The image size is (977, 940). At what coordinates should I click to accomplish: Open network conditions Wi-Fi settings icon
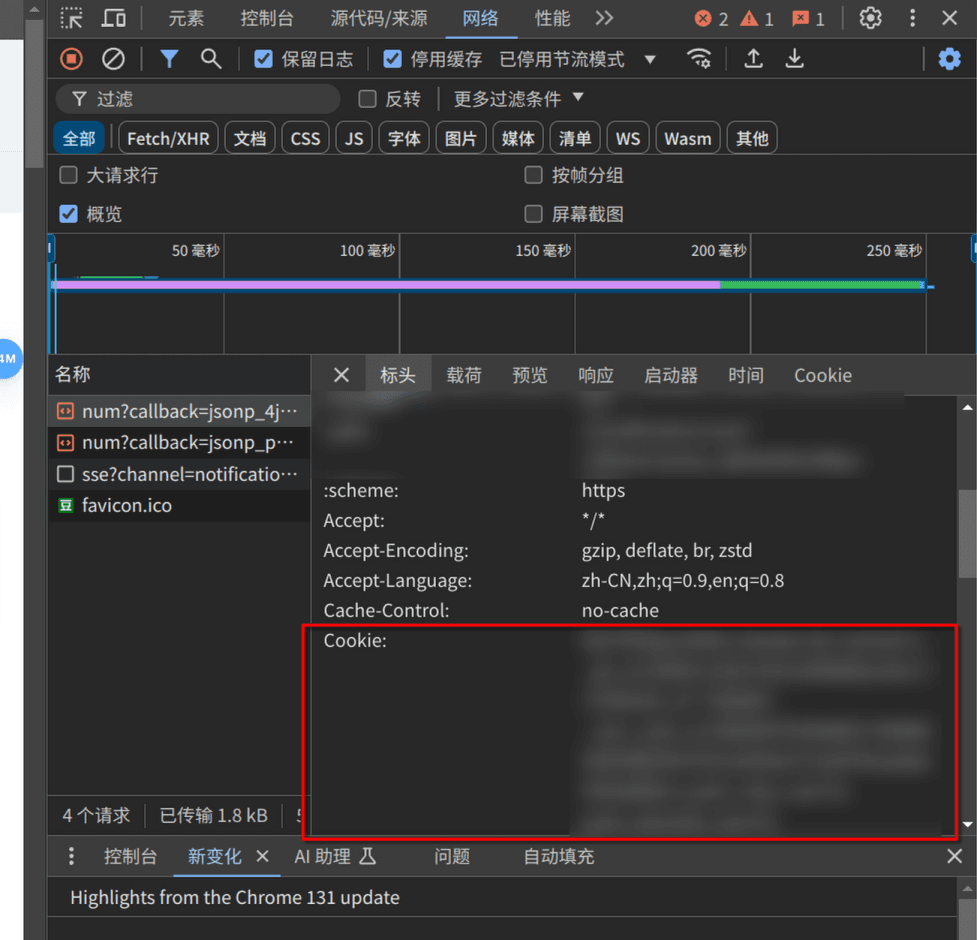(x=699, y=59)
